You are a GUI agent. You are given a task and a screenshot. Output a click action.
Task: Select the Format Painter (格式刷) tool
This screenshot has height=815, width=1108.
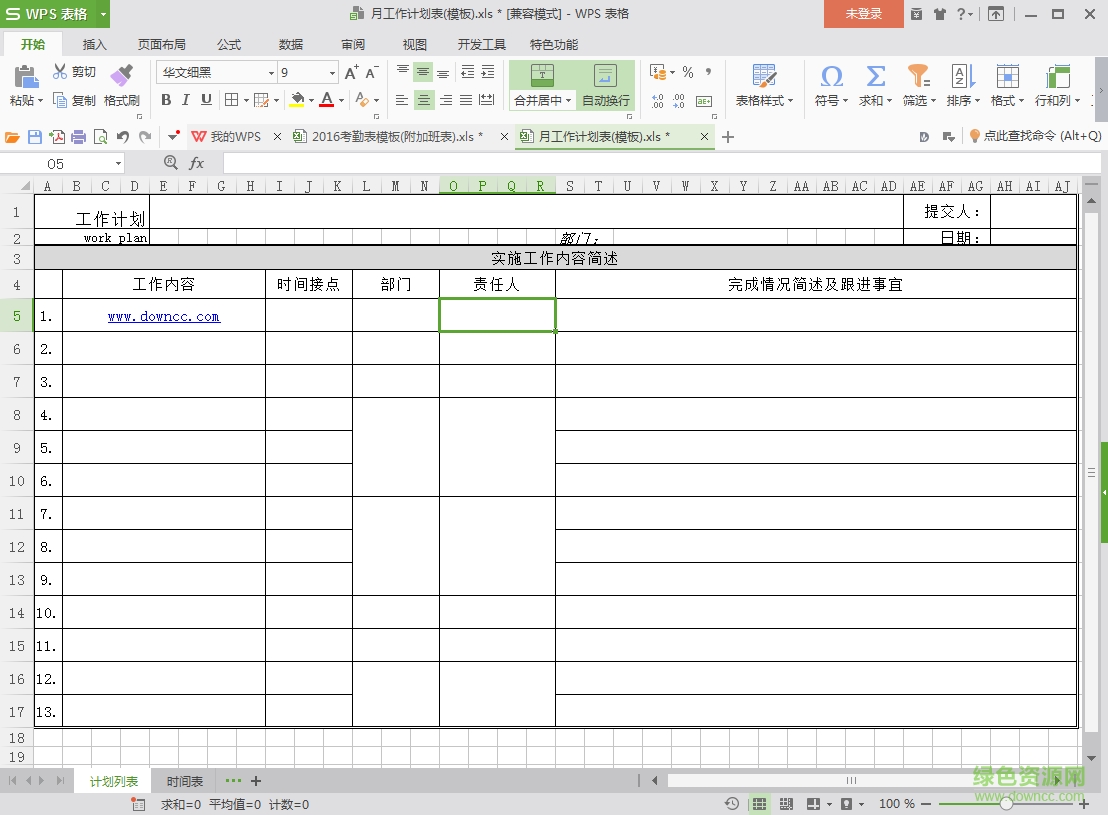[x=122, y=86]
